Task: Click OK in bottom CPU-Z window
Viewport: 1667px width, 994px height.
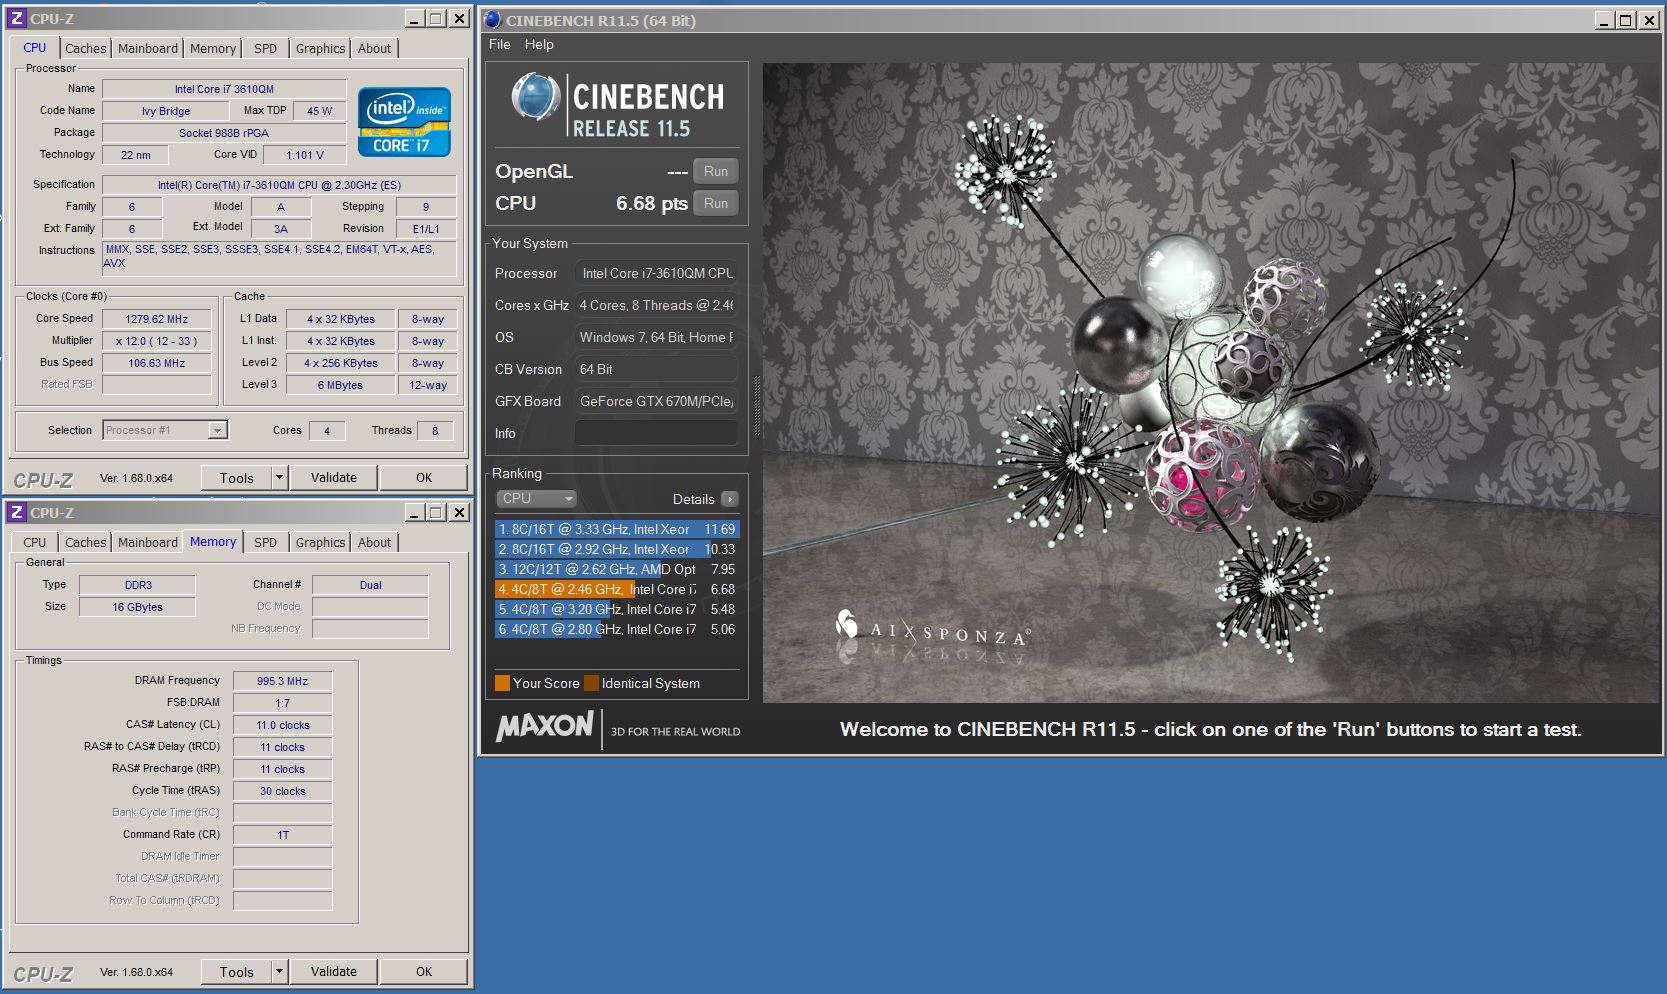Action: [424, 972]
